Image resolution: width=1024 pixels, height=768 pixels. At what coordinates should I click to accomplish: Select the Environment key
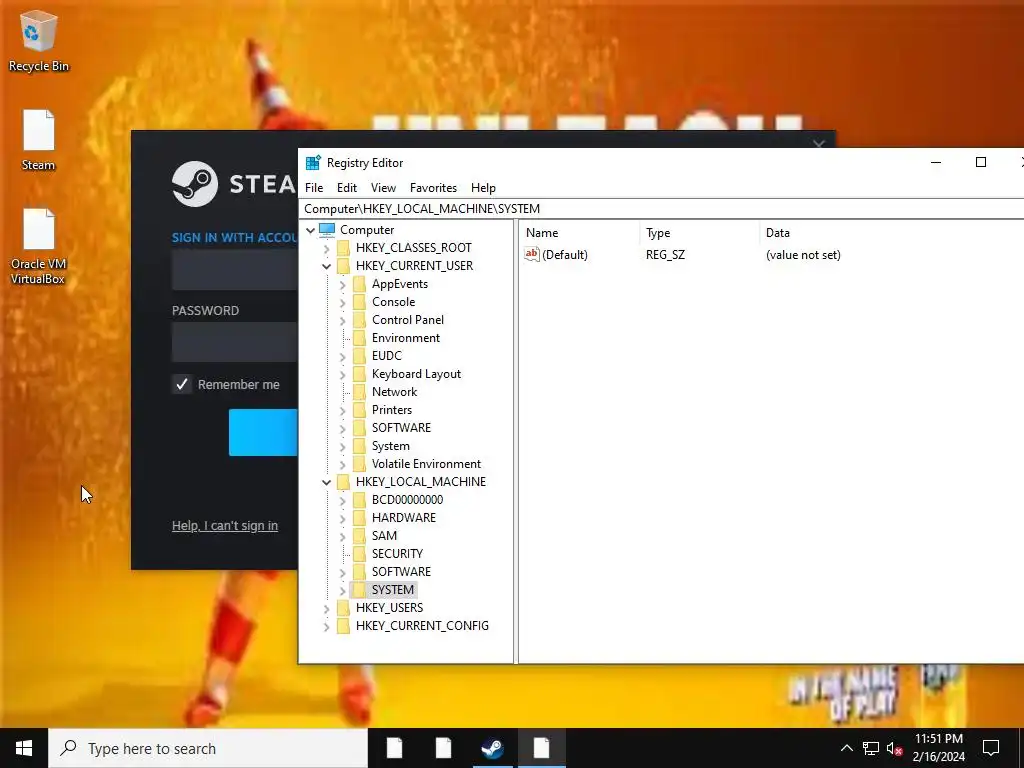406,338
